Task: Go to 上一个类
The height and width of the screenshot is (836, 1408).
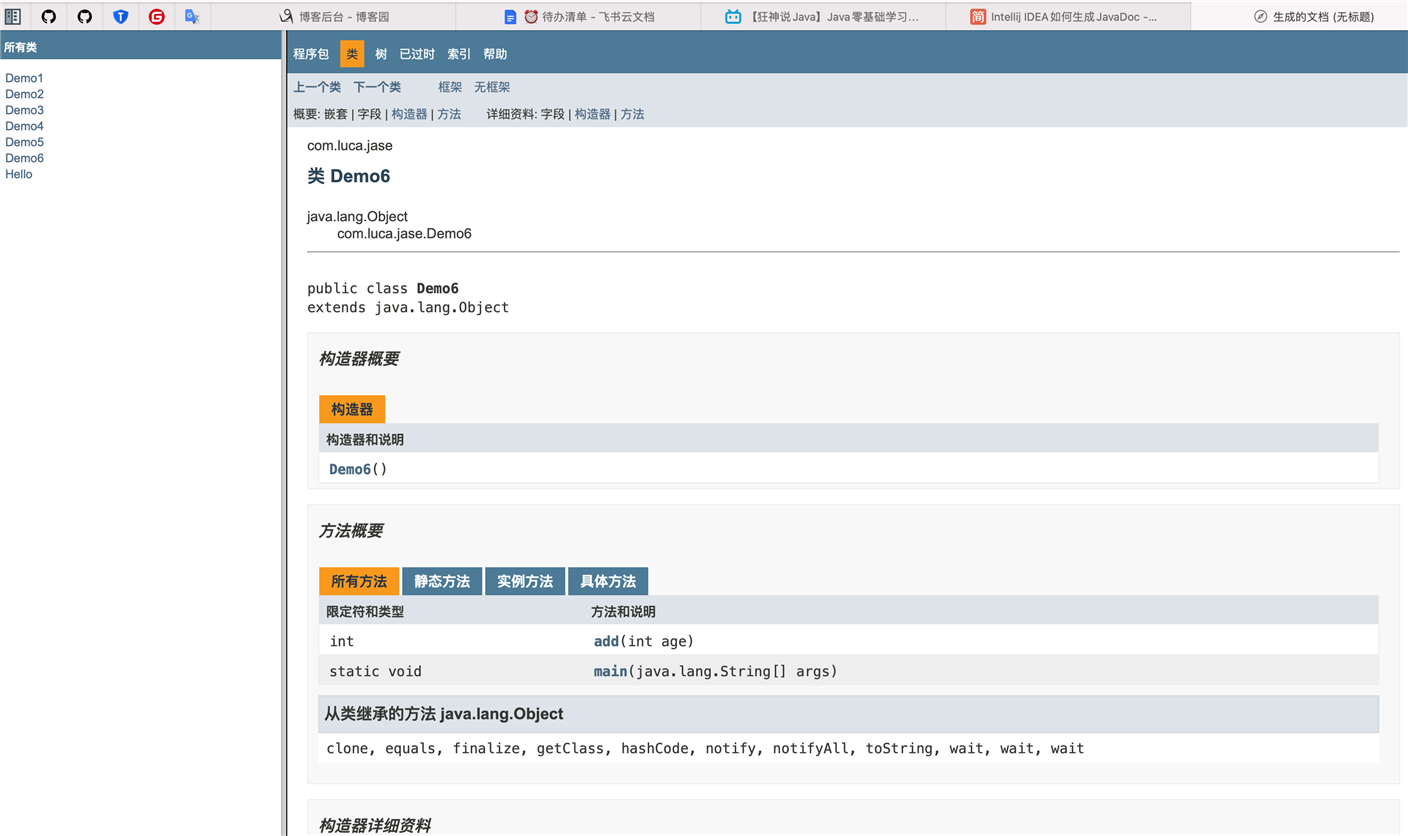Action: [x=317, y=87]
